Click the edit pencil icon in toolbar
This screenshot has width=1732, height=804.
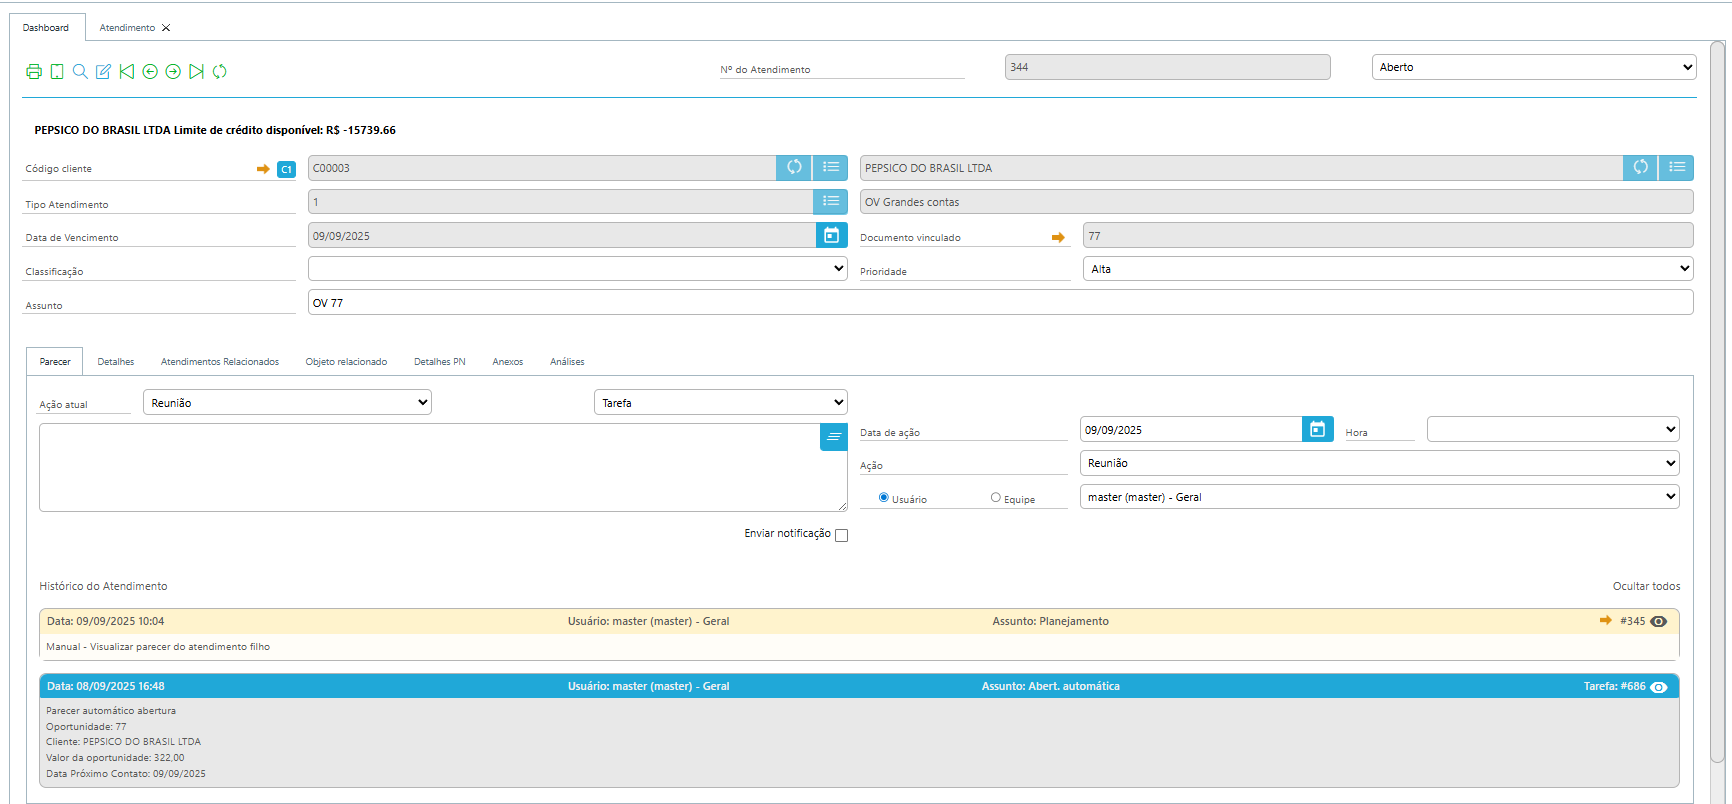[103, 71]
